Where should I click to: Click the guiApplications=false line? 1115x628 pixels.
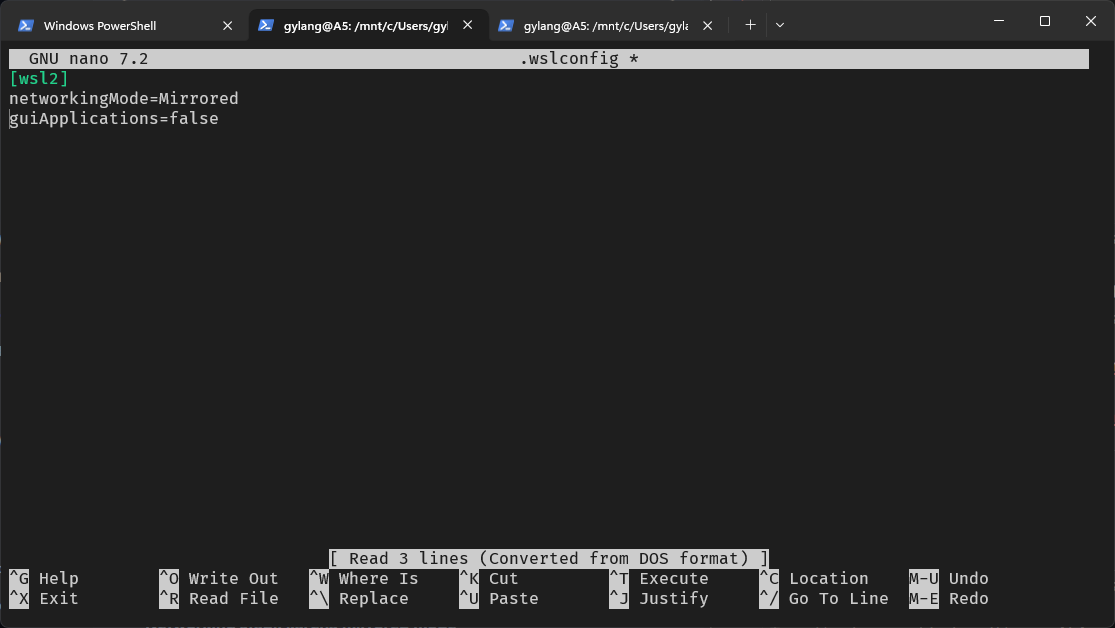coord(113,118)
